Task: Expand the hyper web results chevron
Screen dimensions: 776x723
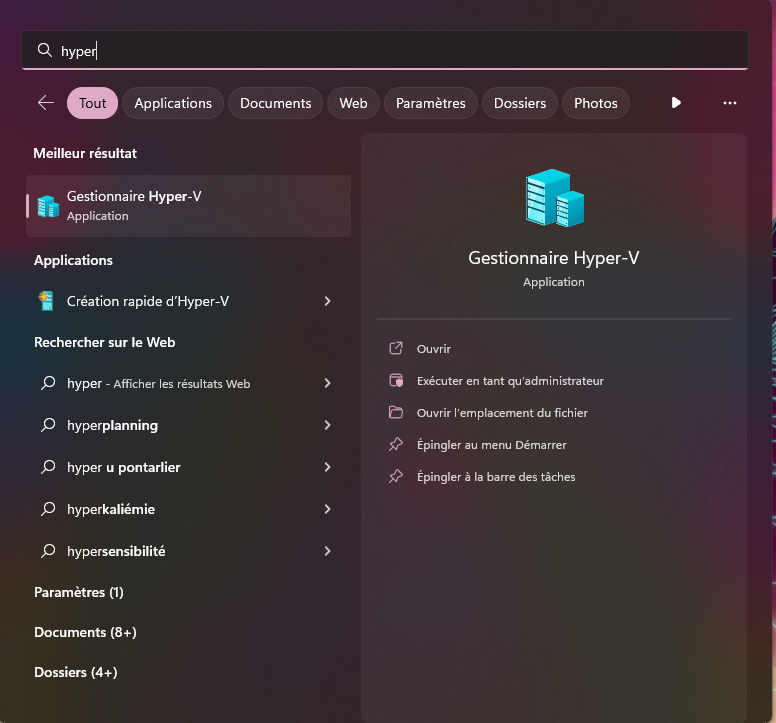Action: click(327, 383)
